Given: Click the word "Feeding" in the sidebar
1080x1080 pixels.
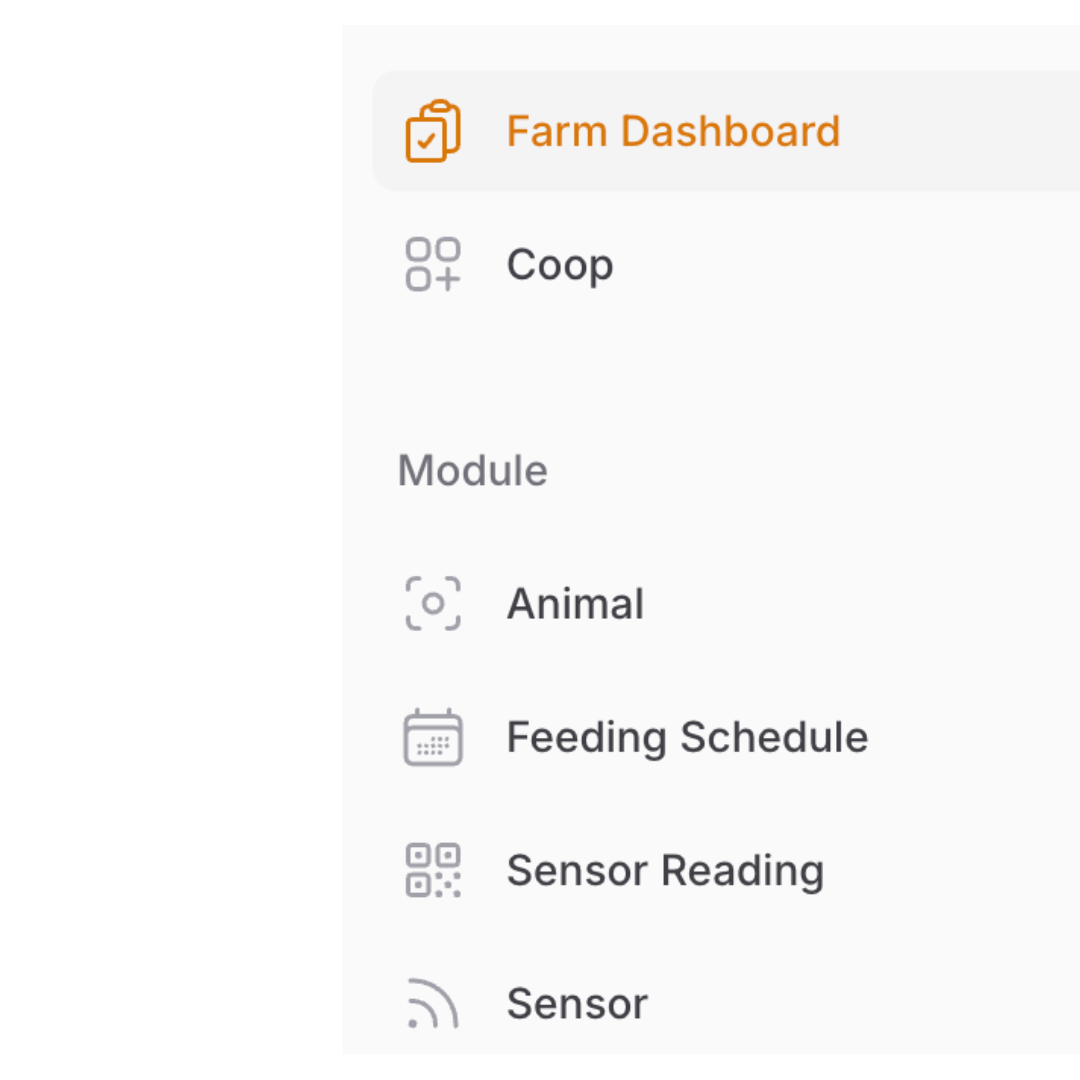Looking at the screenshot, I should [x=587, y=737].
